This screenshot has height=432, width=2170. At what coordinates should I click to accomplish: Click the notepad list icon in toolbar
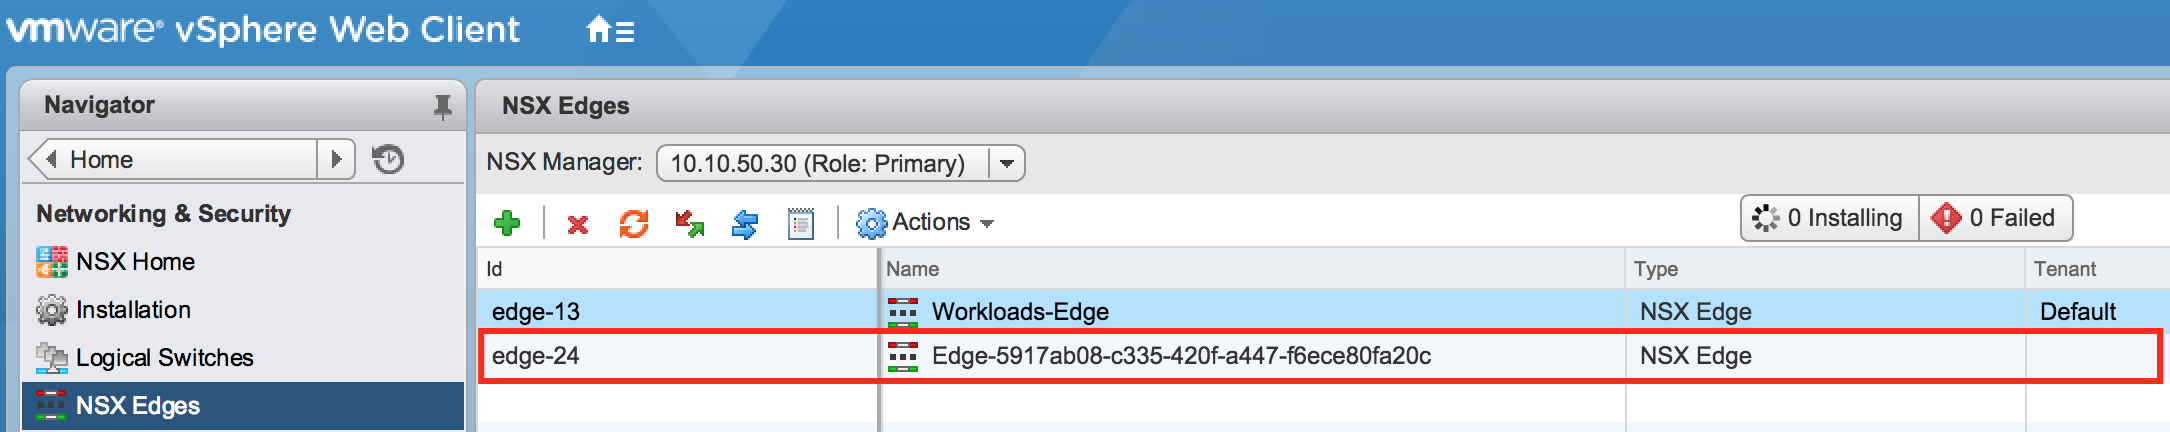coord(801,223)
